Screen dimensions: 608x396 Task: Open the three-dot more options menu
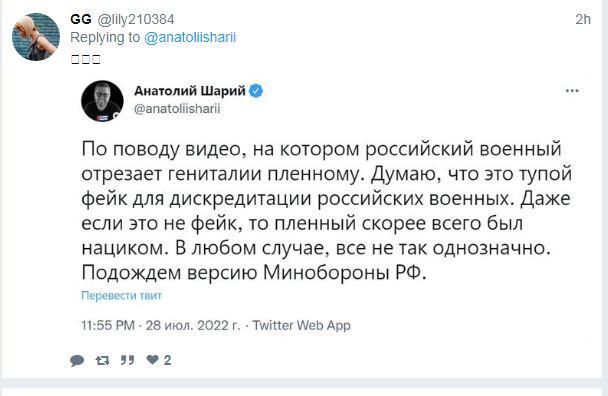tap(572, 91)
